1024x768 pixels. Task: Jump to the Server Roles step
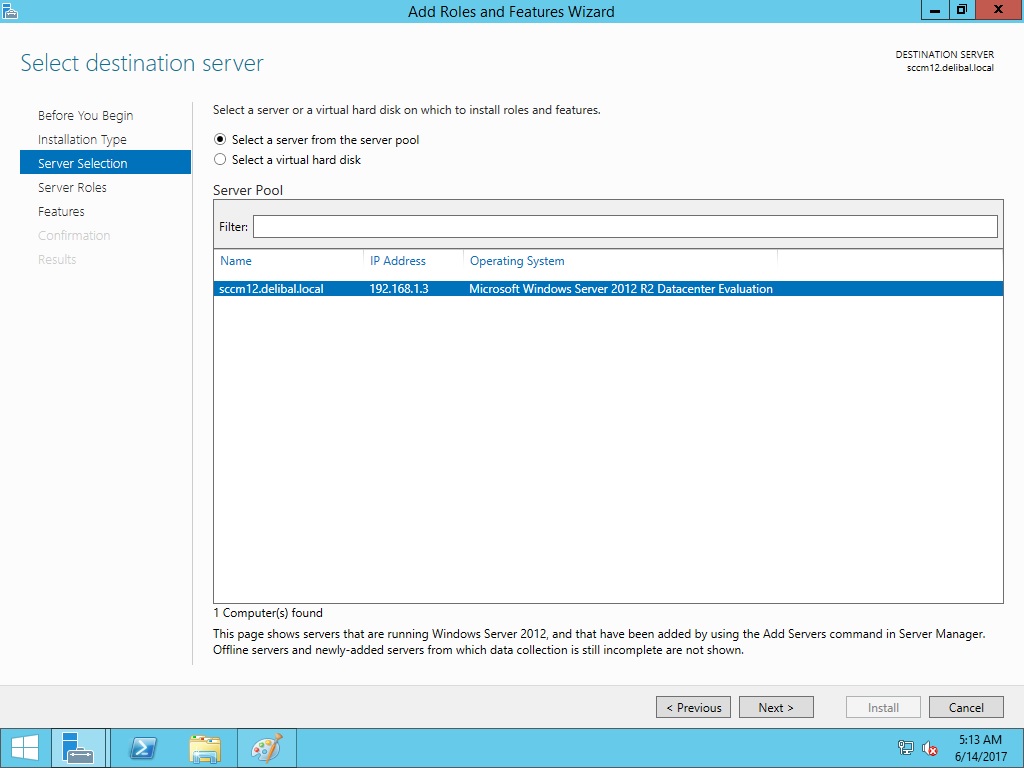tap(72, 187)
